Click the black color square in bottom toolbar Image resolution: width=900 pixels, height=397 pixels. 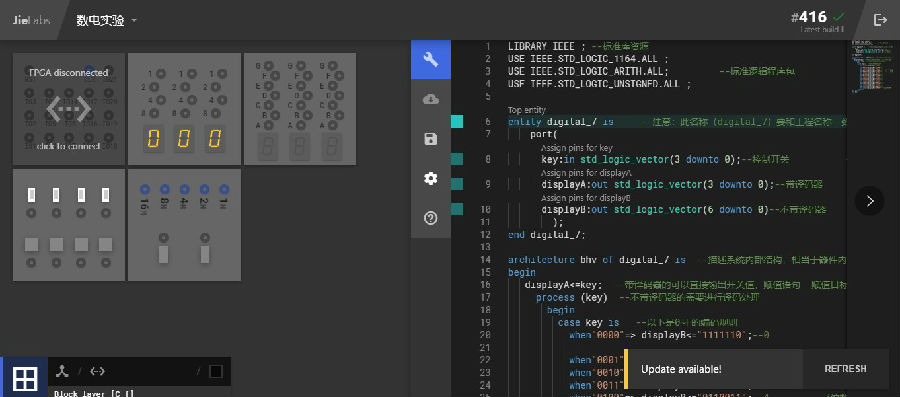[216, 372]
